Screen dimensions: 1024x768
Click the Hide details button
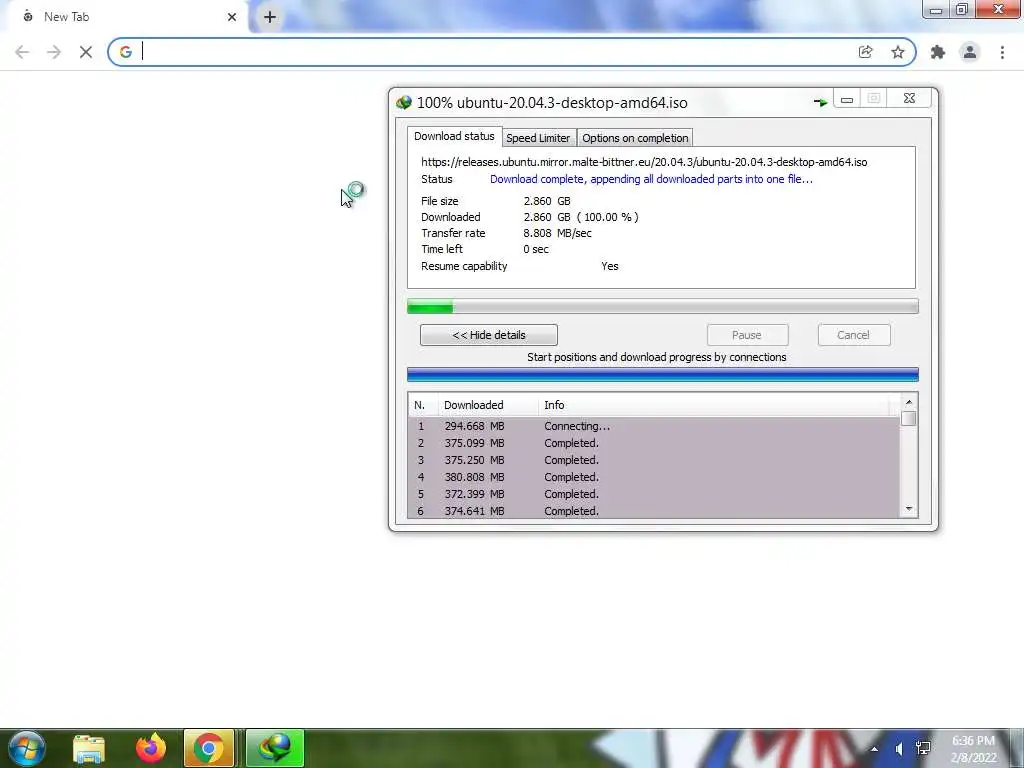[x=488, y=335]
